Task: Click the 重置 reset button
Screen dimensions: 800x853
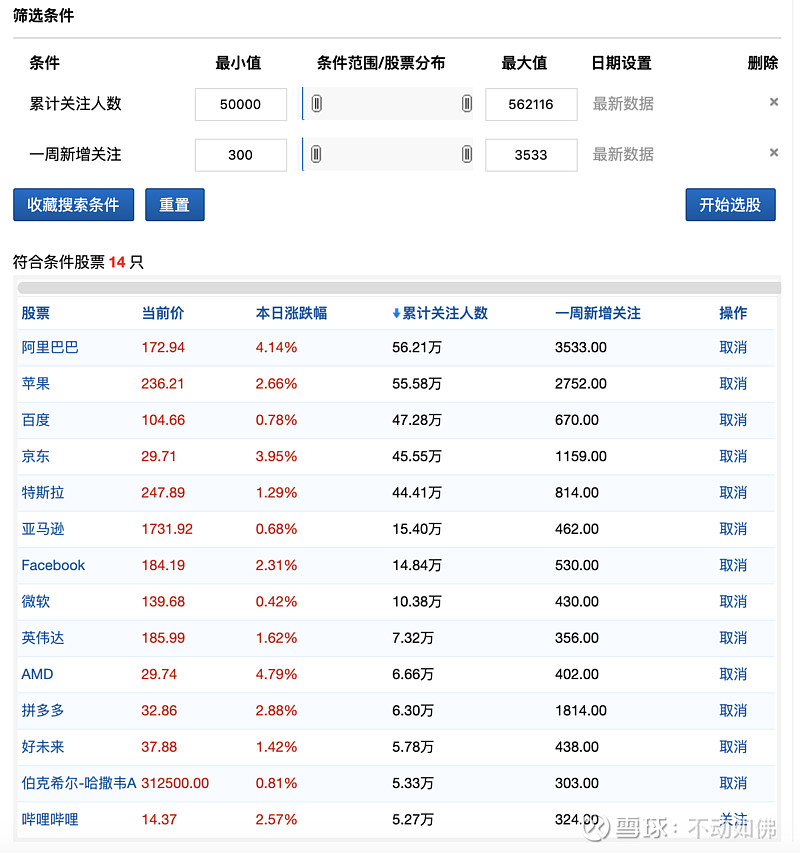Action: click(x=175, y=205)
